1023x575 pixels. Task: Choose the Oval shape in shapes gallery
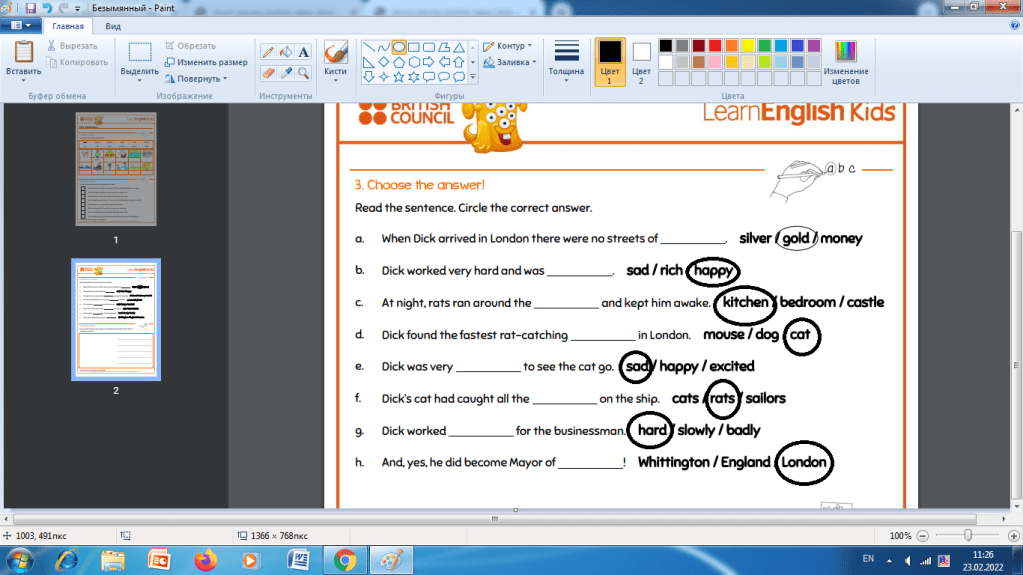pyautogui.click(x=399, y=46)
